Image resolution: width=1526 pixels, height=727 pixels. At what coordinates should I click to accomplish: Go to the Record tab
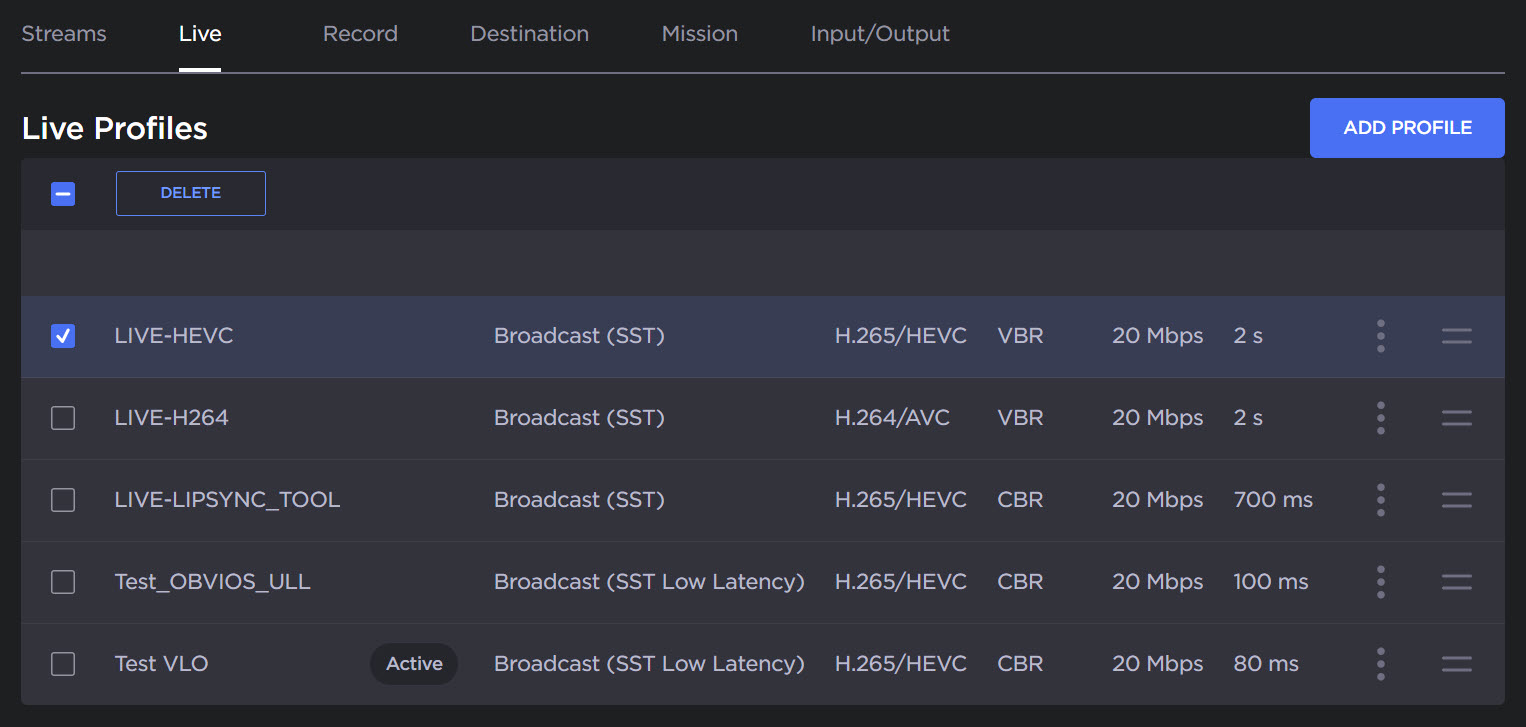pyautogui.click(x=360, y=34)
